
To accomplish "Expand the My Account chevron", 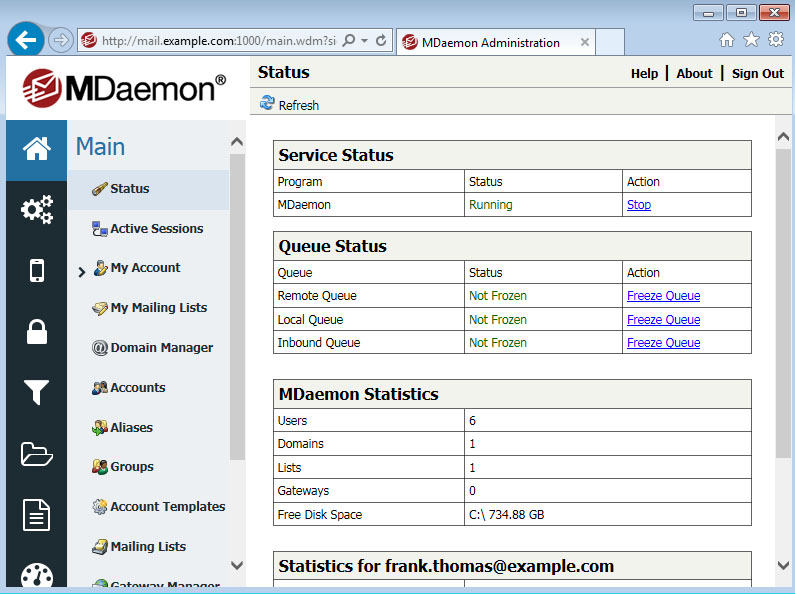I will [x=82, y=272].
